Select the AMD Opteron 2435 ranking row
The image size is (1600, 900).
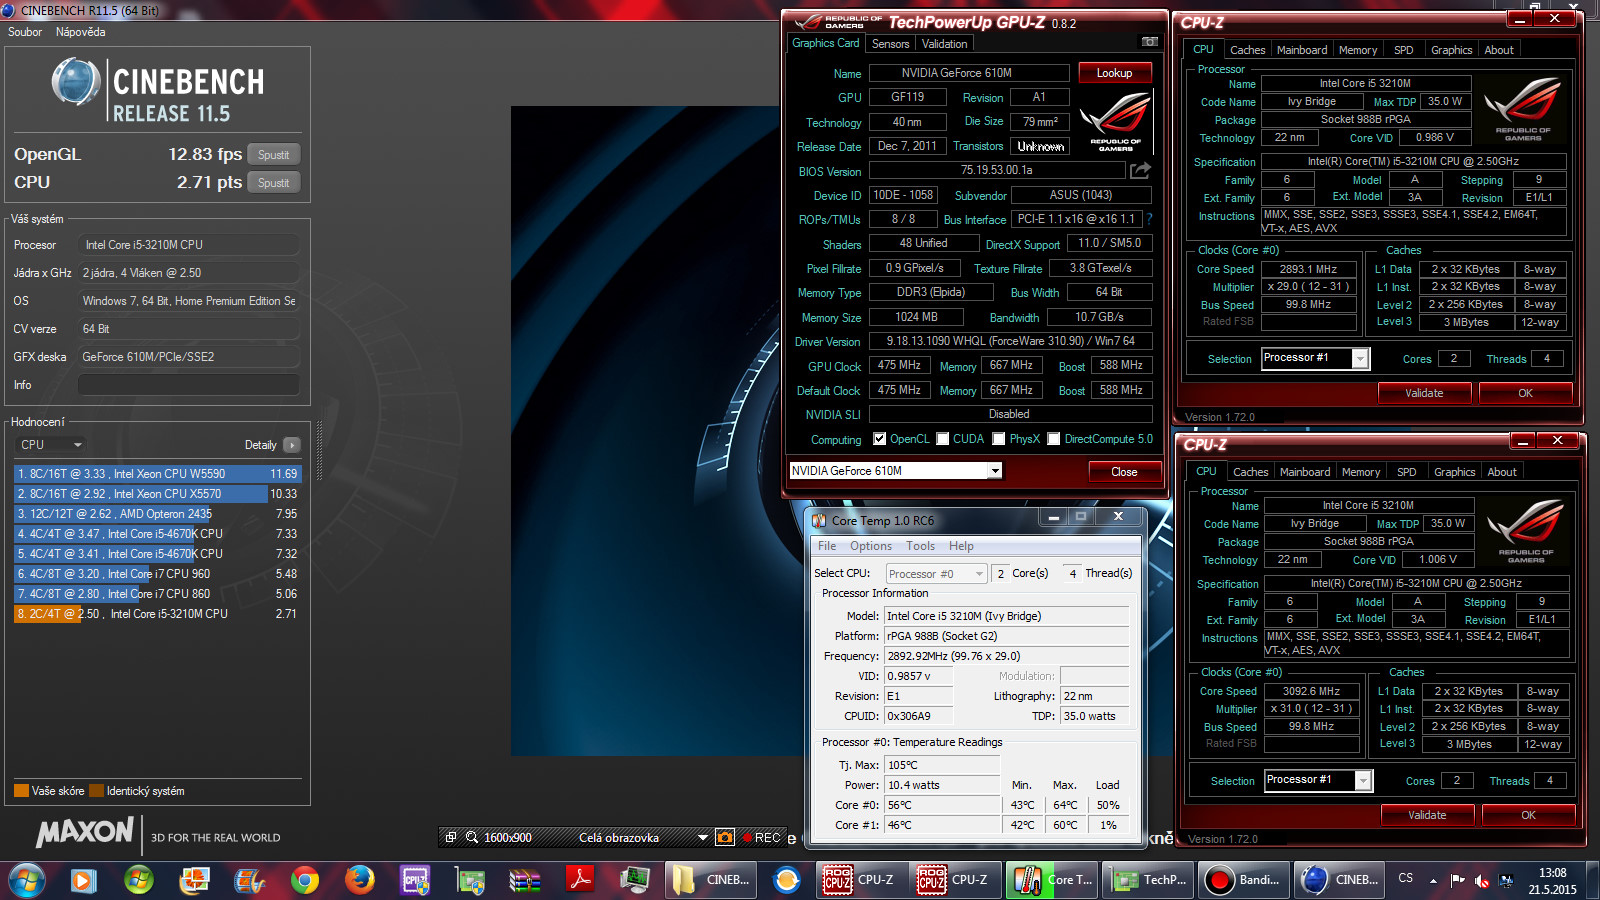pyautogui.click(x=157, y=514)
